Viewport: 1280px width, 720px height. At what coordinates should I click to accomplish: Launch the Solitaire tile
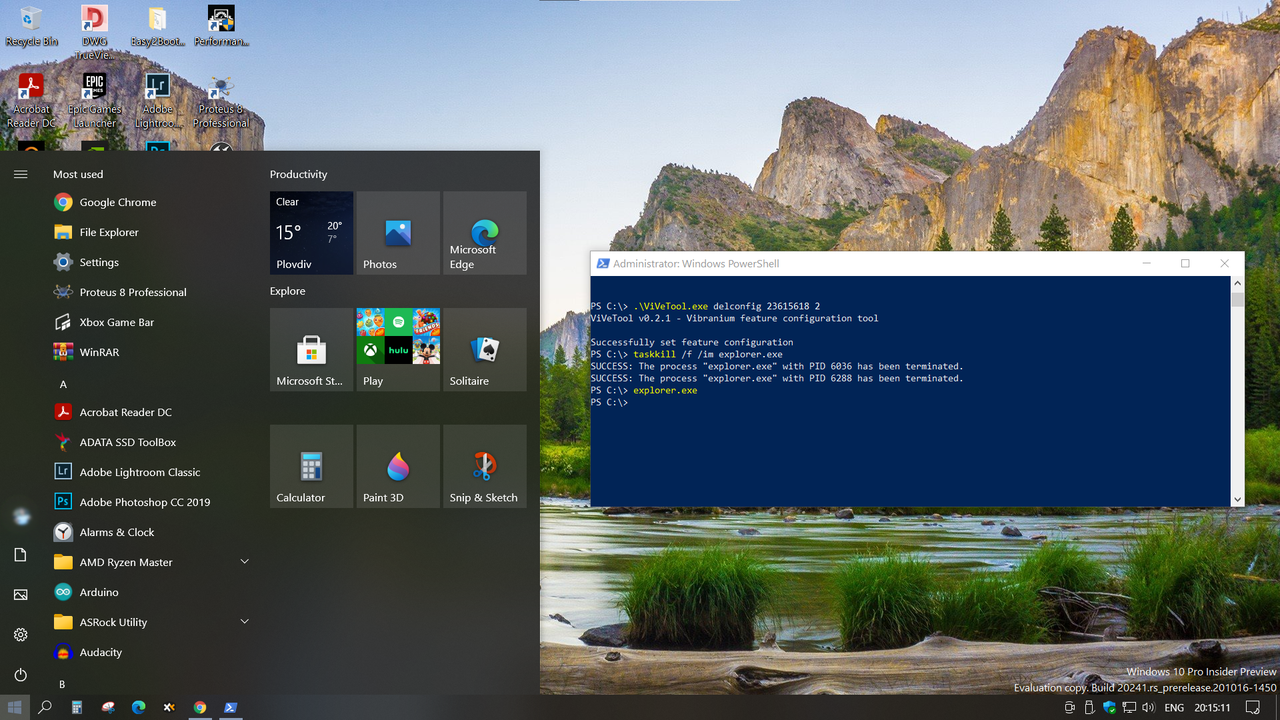click(x=485, y=349)
